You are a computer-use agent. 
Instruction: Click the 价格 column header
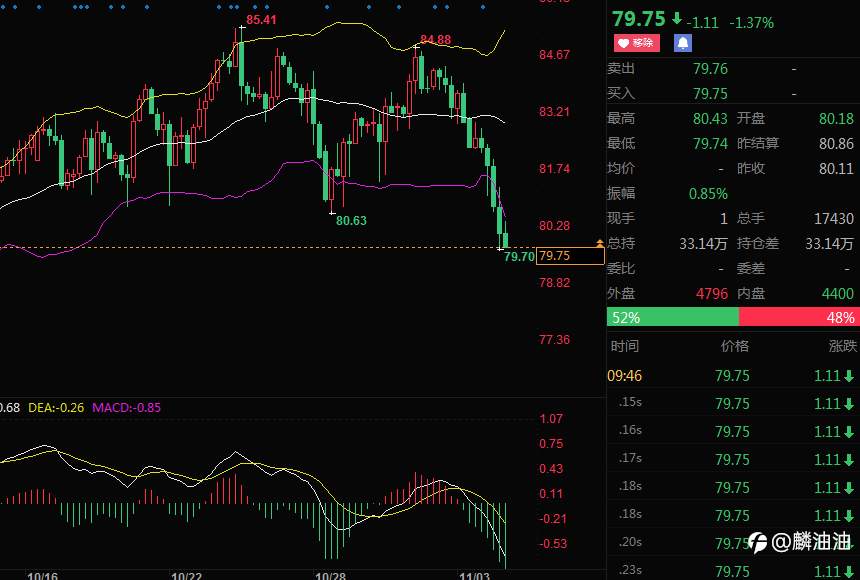click(x=735, y=346)
